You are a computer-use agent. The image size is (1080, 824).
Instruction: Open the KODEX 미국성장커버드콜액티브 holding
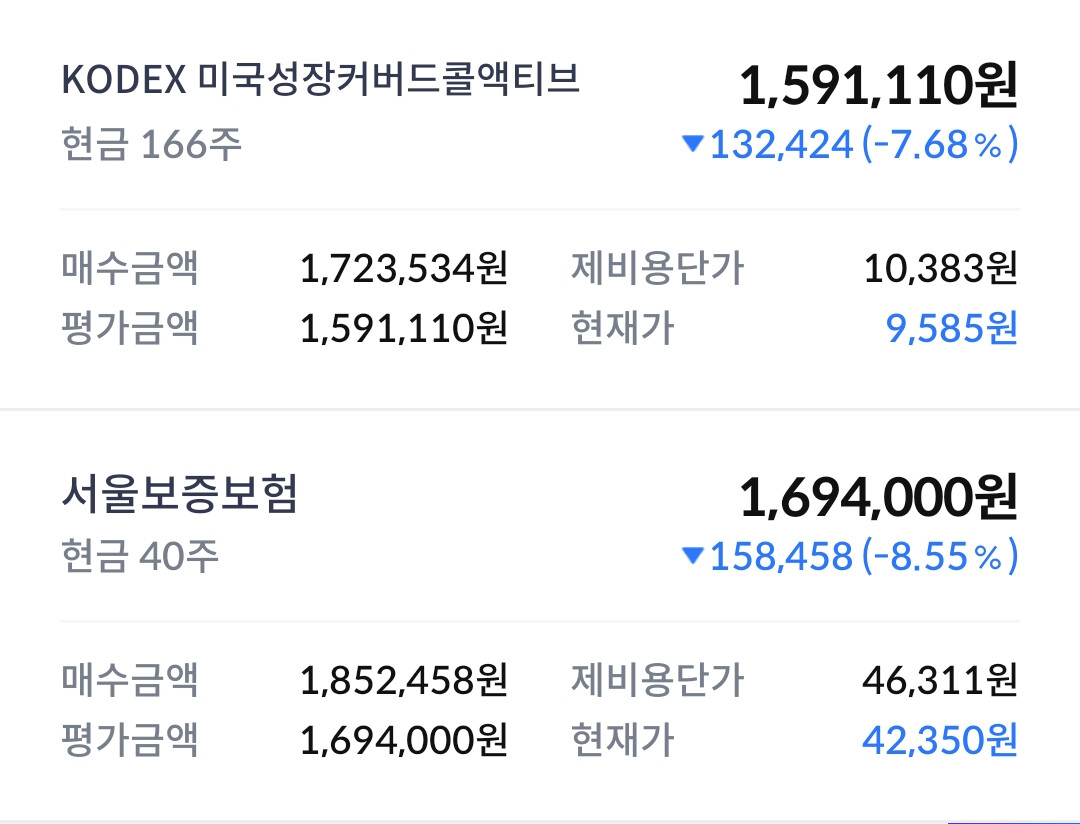point(320,79)
